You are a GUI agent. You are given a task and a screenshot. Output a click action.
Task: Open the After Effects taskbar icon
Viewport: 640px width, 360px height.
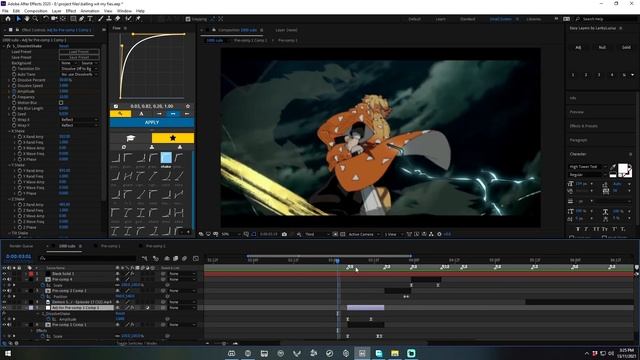point(362,353)
